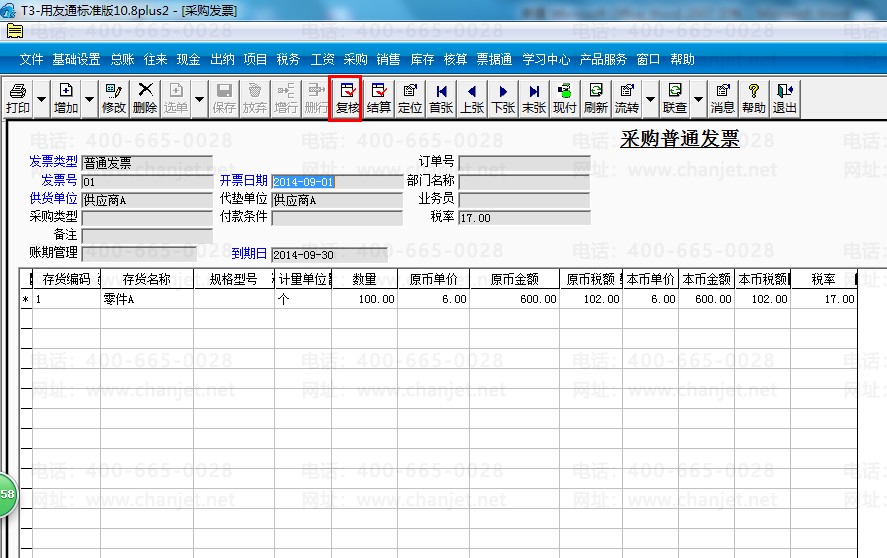
Task: Open the 文件 menu
Action: pyautogui.click(x=31, y=59)
